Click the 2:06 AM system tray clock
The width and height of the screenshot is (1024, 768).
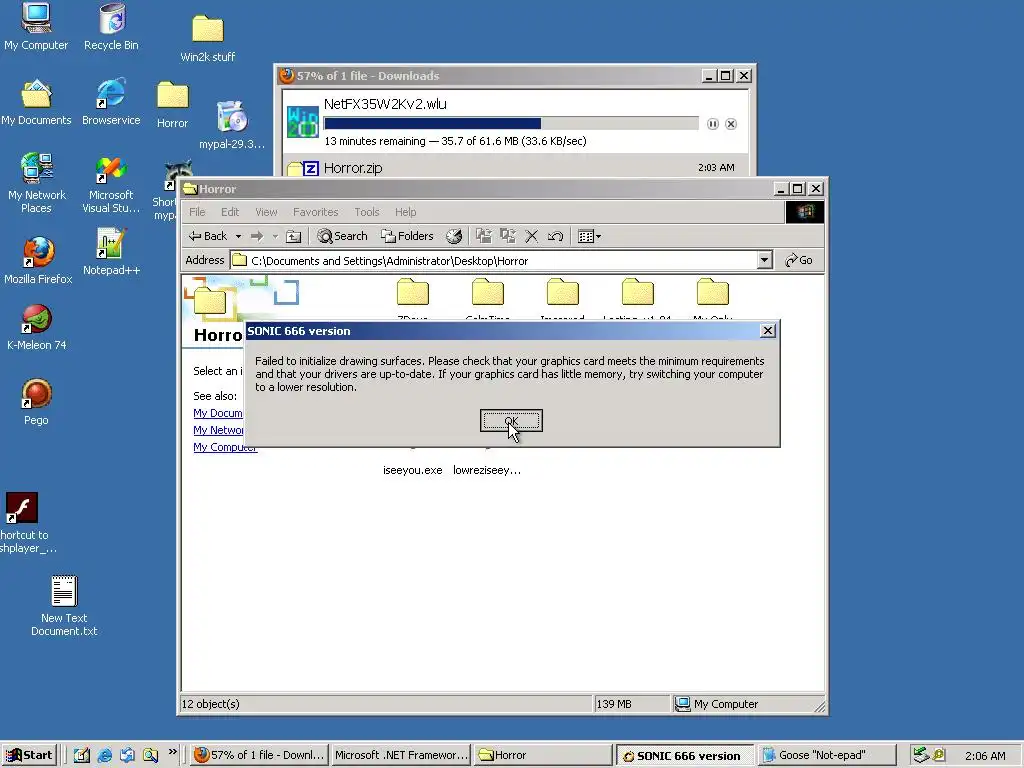point(985,756)
